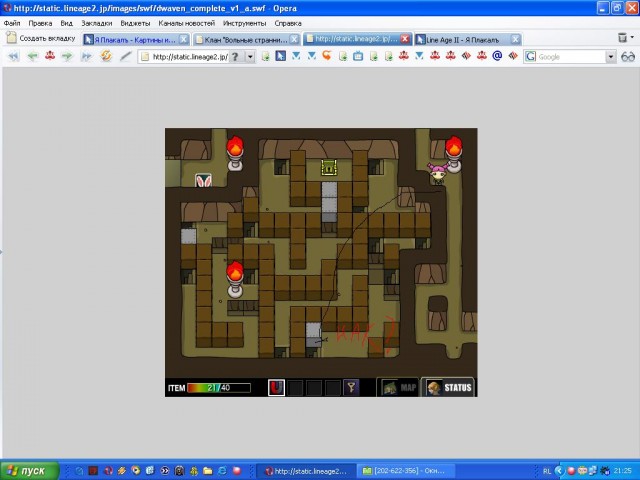Open the Вид menu

click(66, 23)
